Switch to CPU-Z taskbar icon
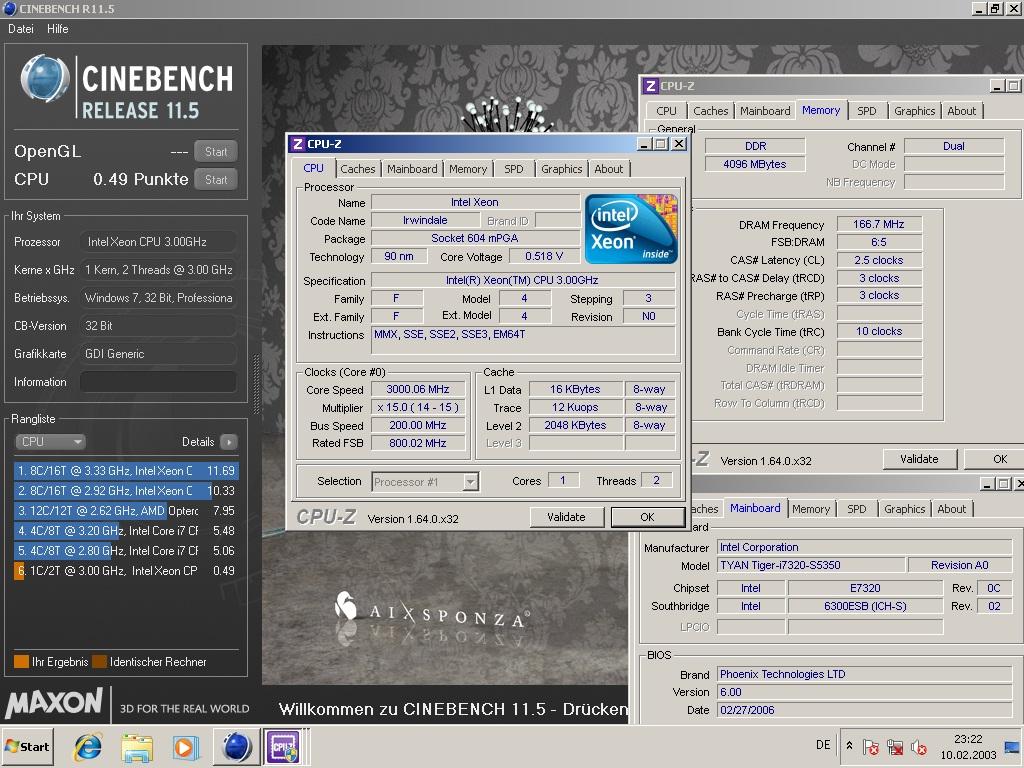This screenshot has height=768, width=1024. [283, 747]
